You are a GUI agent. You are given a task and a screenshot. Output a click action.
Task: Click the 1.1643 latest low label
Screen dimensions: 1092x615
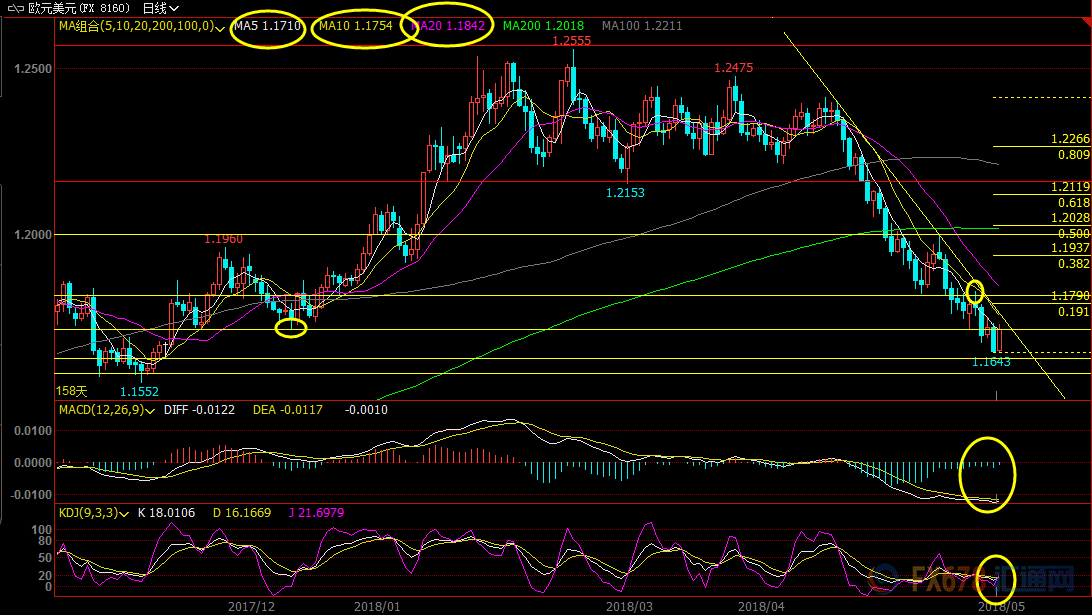pyautogui.click(x=991, y=362)
